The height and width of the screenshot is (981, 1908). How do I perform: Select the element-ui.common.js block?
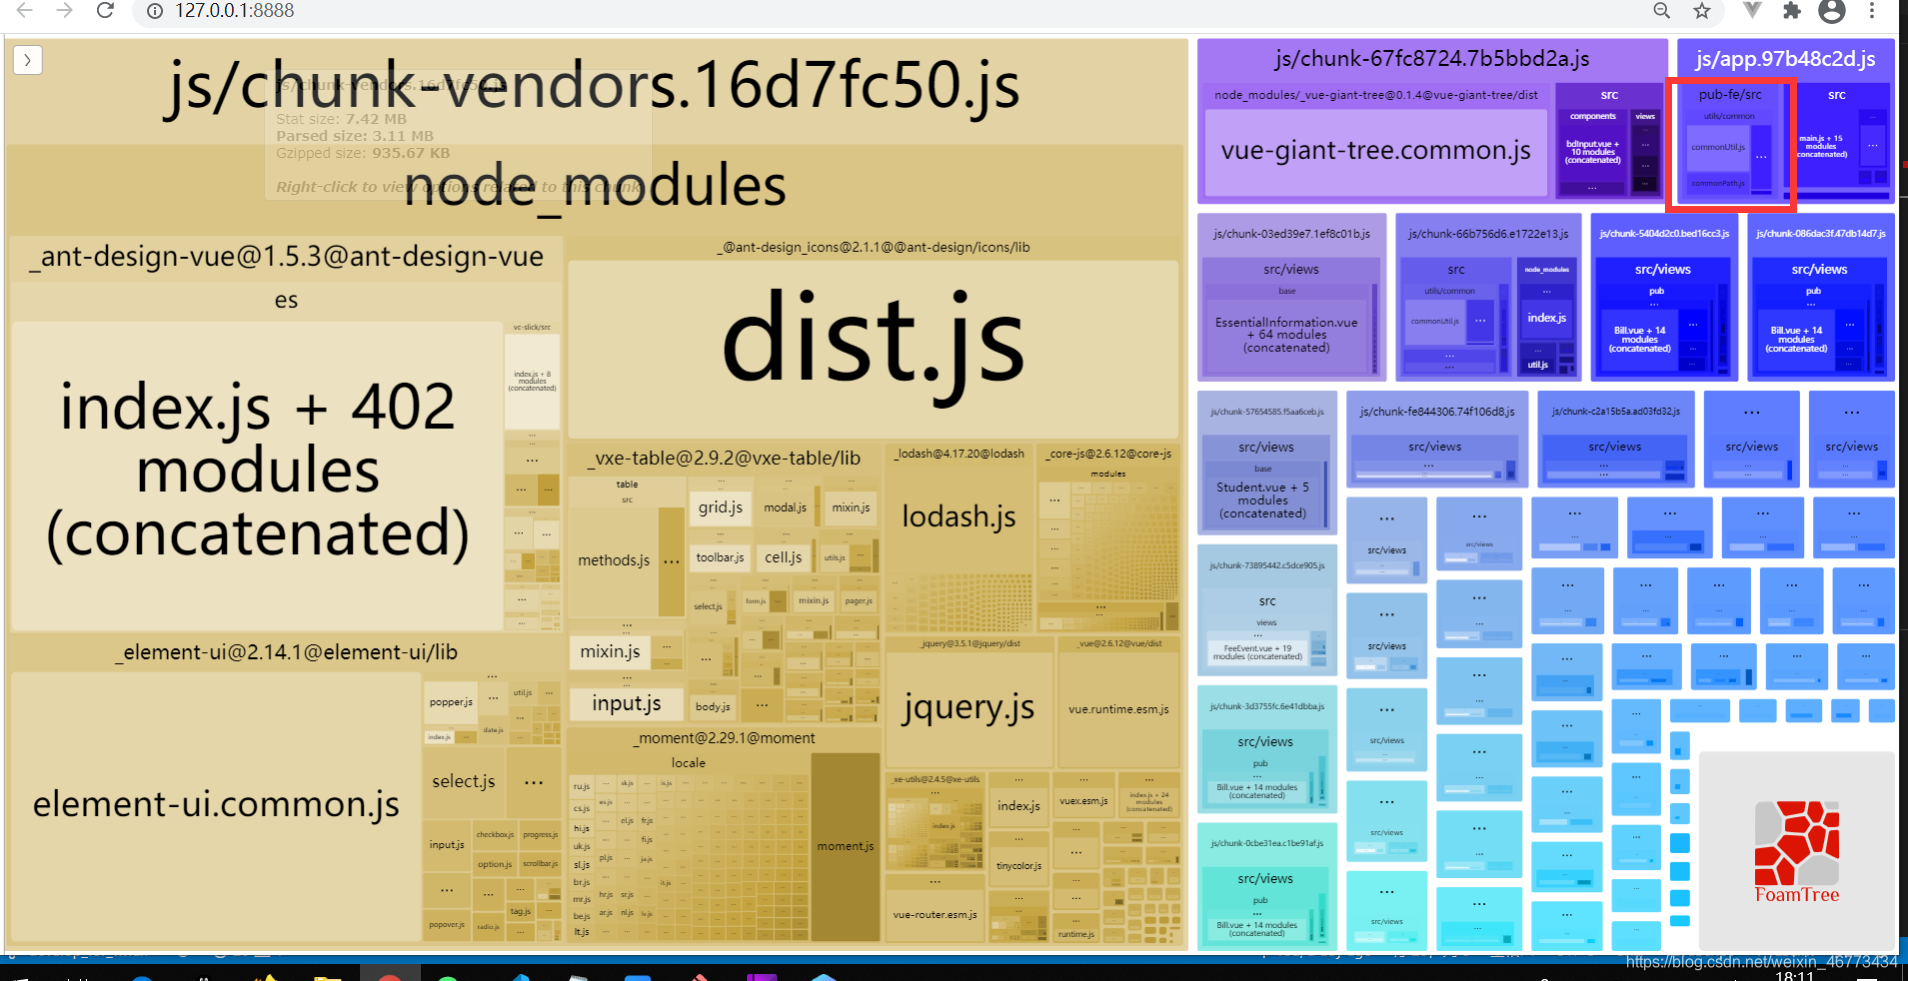216,805
